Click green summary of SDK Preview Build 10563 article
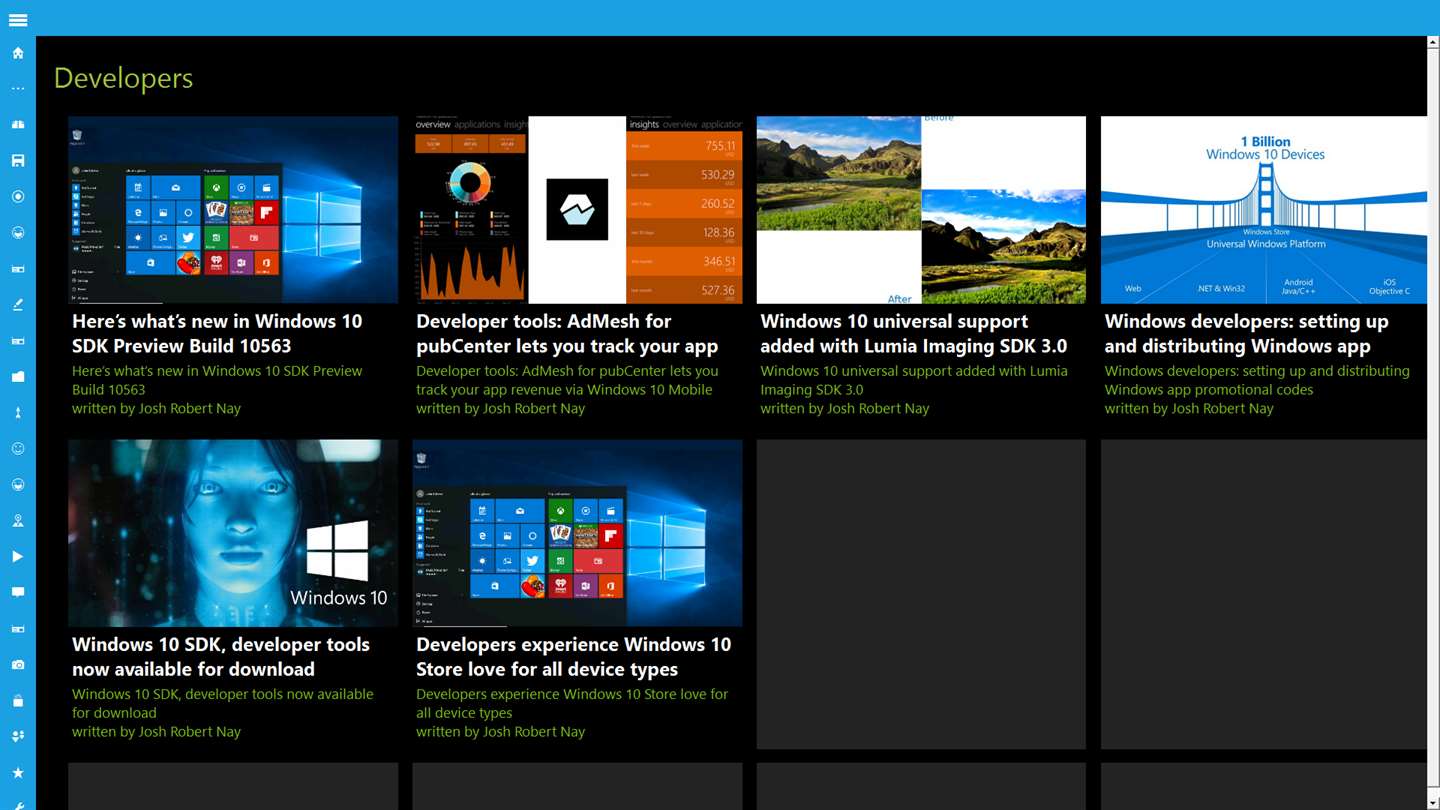Viewport: 1440px width, 810px height. (217, 380)
